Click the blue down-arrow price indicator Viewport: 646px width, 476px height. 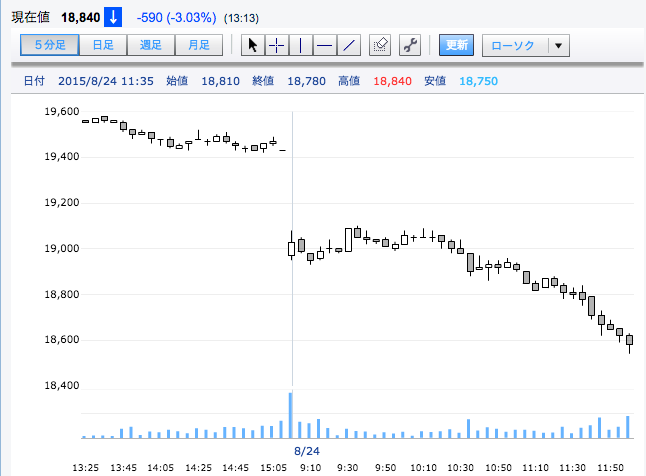[113, 17]
